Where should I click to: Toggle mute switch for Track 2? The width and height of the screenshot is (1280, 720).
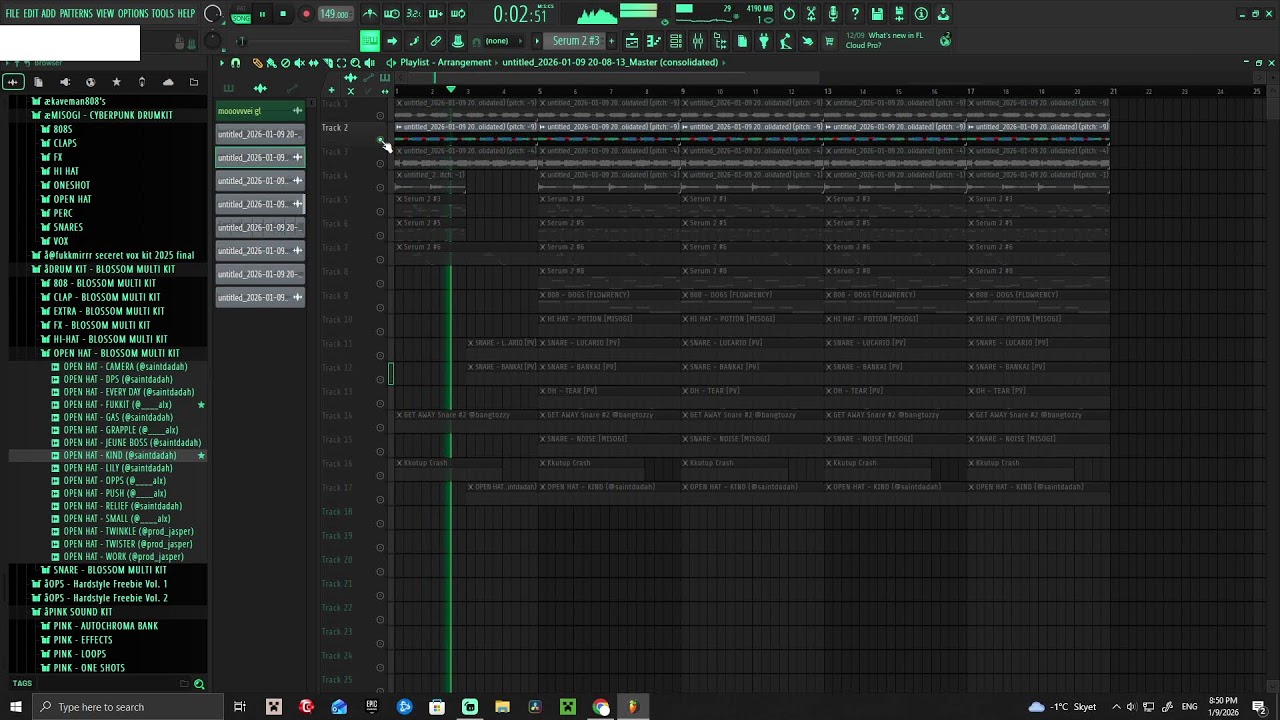click(x=380, y=139)
